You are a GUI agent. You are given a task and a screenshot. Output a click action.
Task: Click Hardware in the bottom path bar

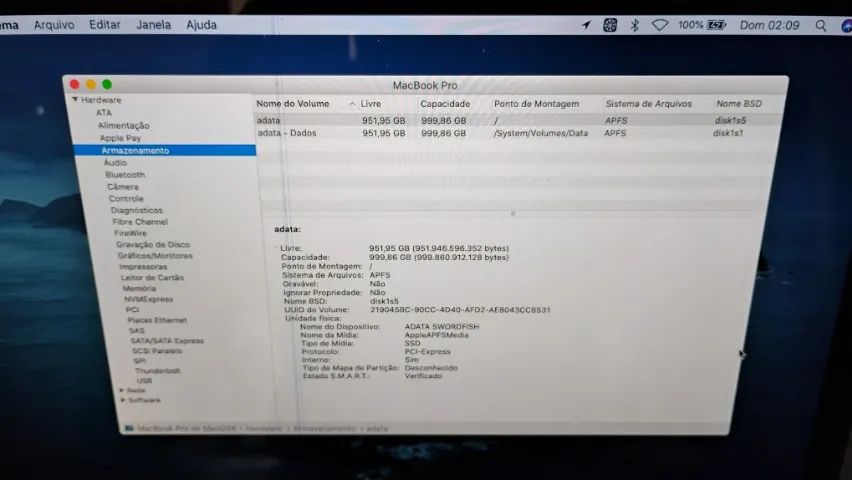point(264,428)
